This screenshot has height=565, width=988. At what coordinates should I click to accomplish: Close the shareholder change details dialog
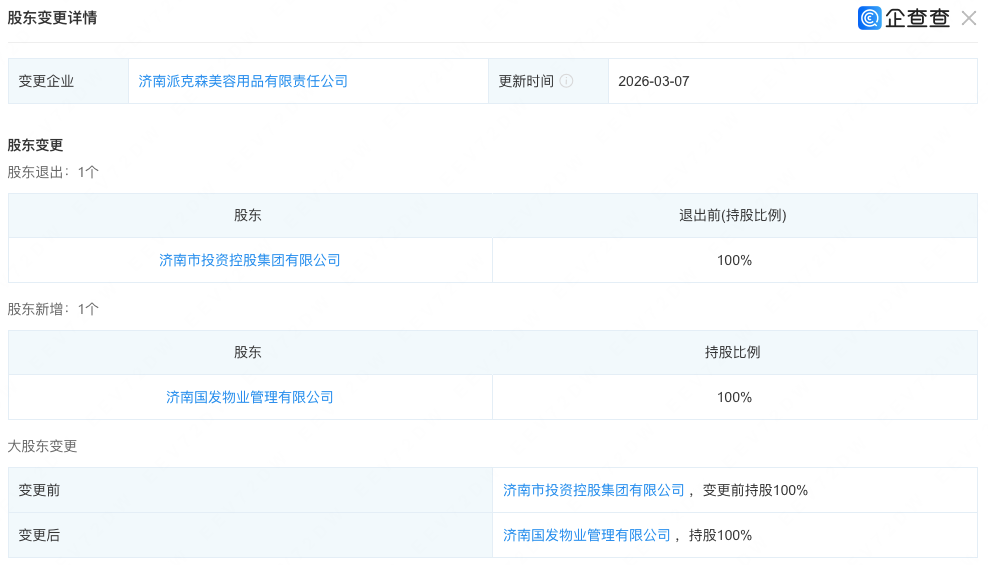[x=968, y=18]
